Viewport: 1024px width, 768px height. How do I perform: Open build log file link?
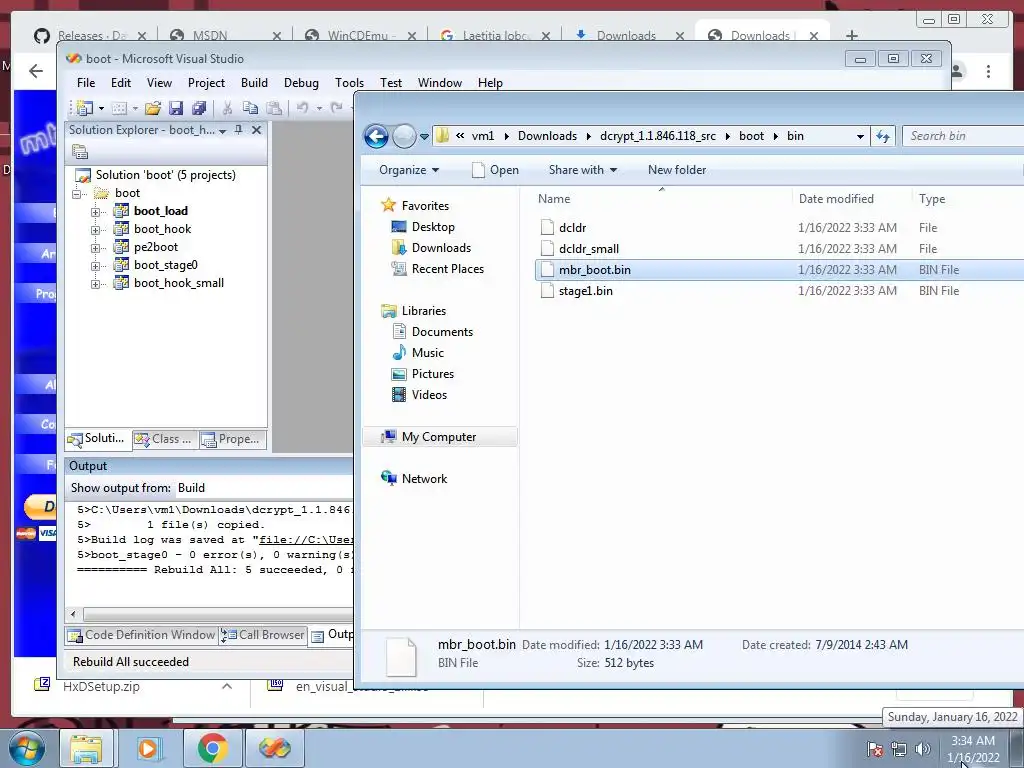click(306, 540)
